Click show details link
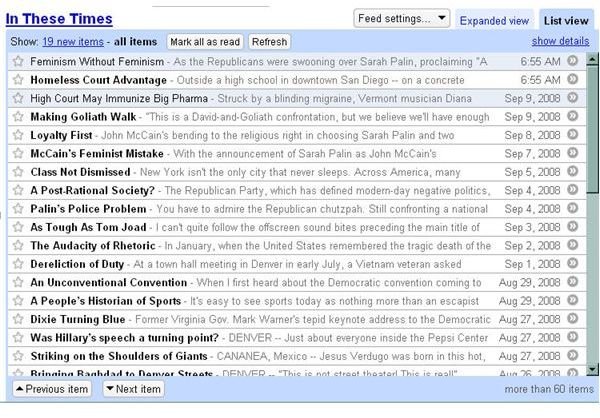600x418 pixels. coord(560,41)
